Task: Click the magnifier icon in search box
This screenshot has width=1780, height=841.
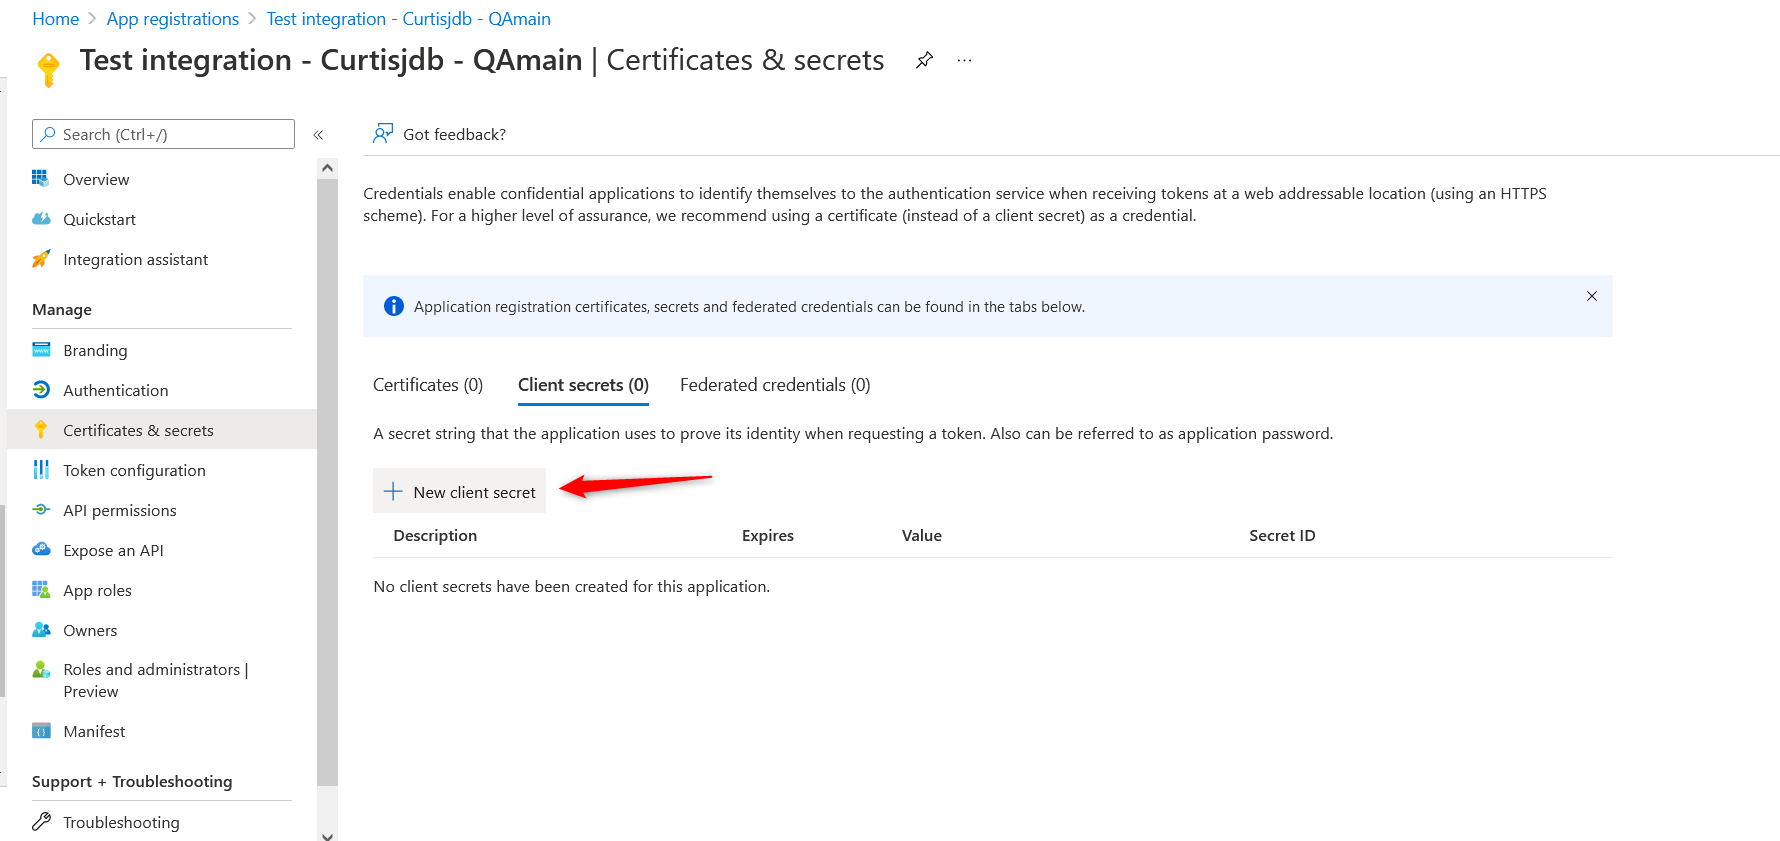Action: [47, 134]
